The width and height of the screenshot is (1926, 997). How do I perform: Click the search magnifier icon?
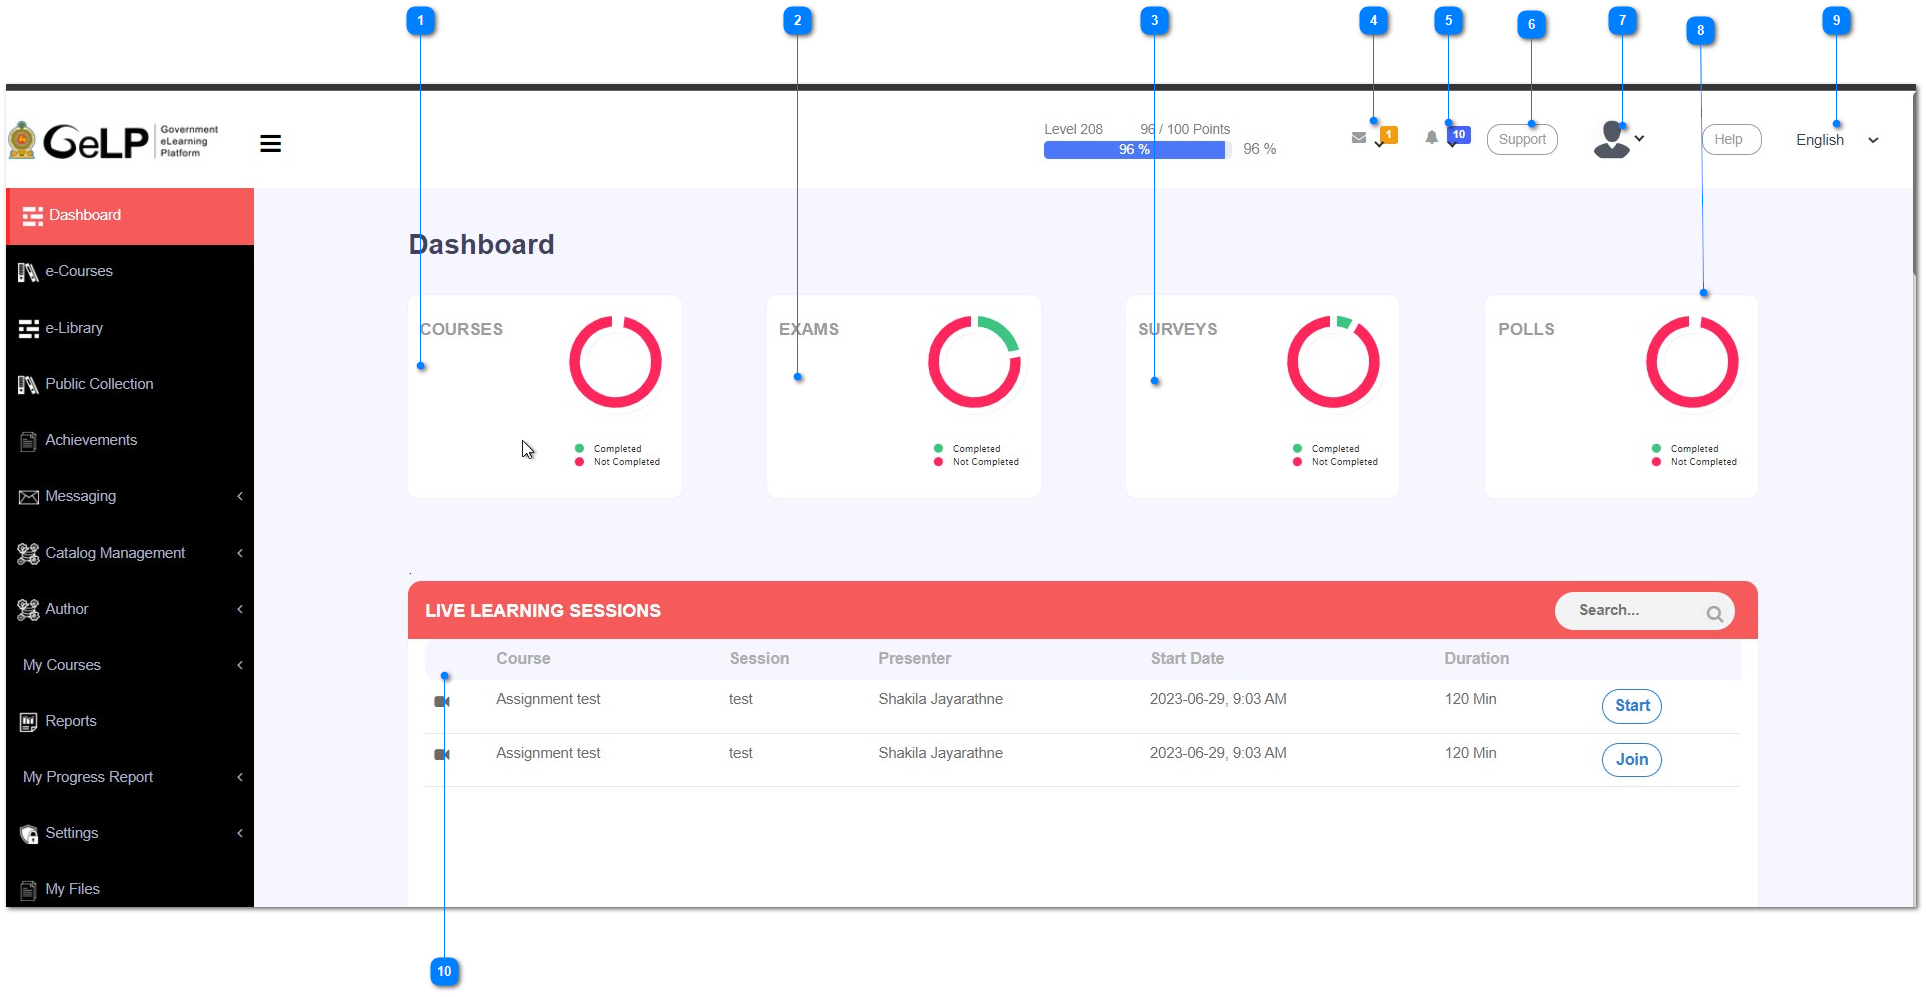(1714, 613)
